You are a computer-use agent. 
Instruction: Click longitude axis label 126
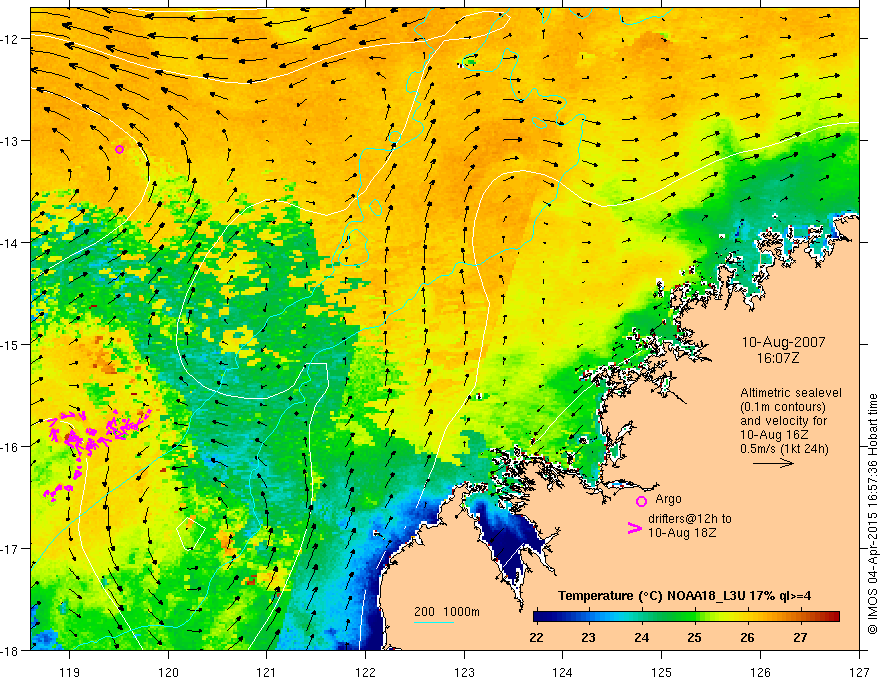tap(760, 672)
